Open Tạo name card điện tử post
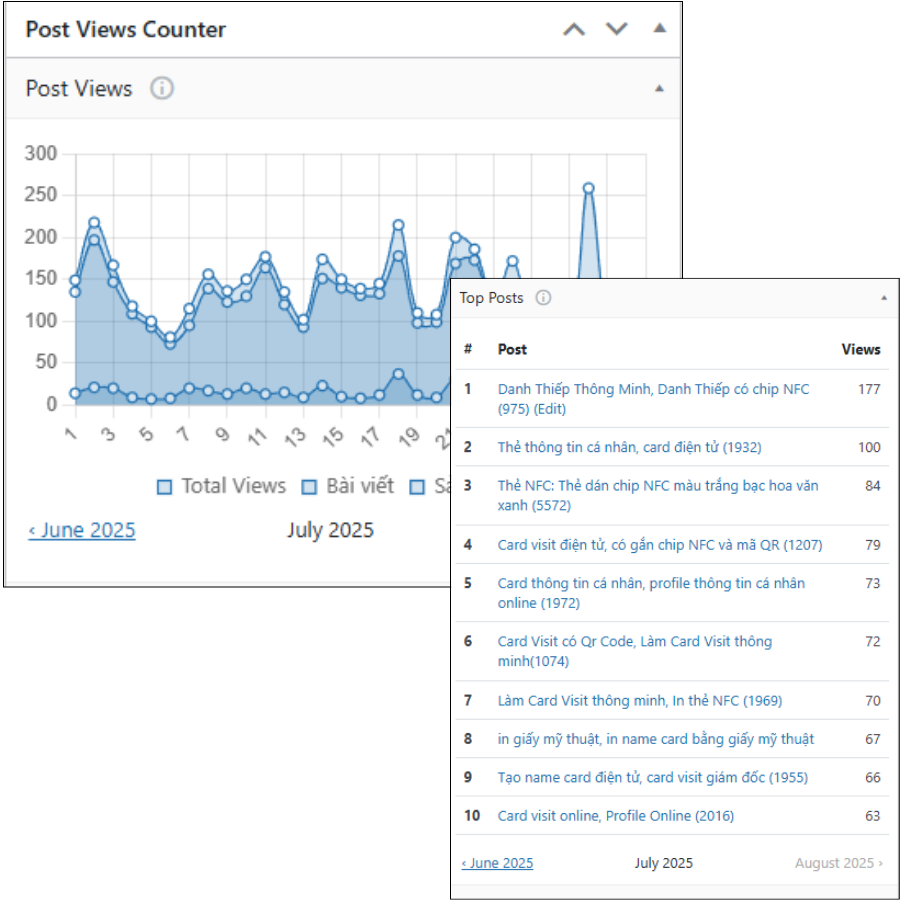The image size is (900, 900). point(652,778)
